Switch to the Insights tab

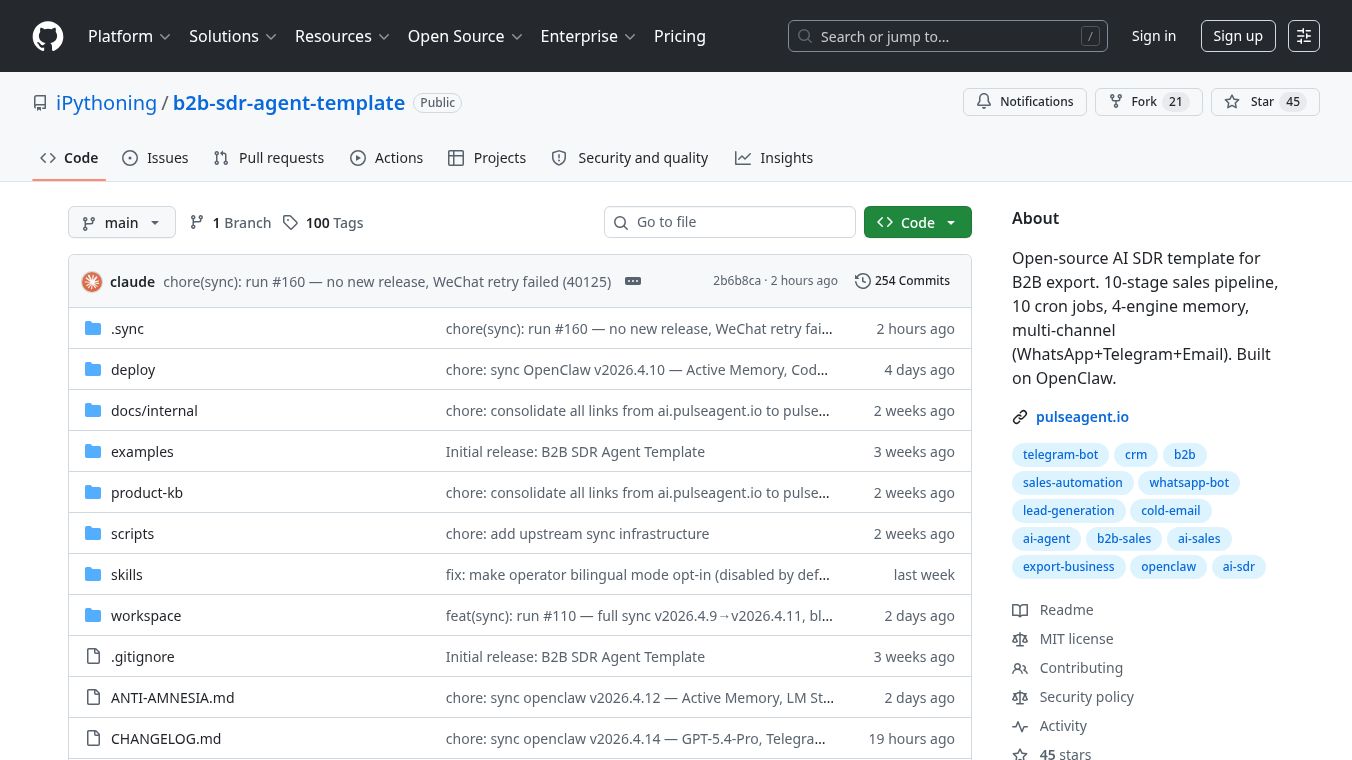pyautogui.click(x=774, y=158)
